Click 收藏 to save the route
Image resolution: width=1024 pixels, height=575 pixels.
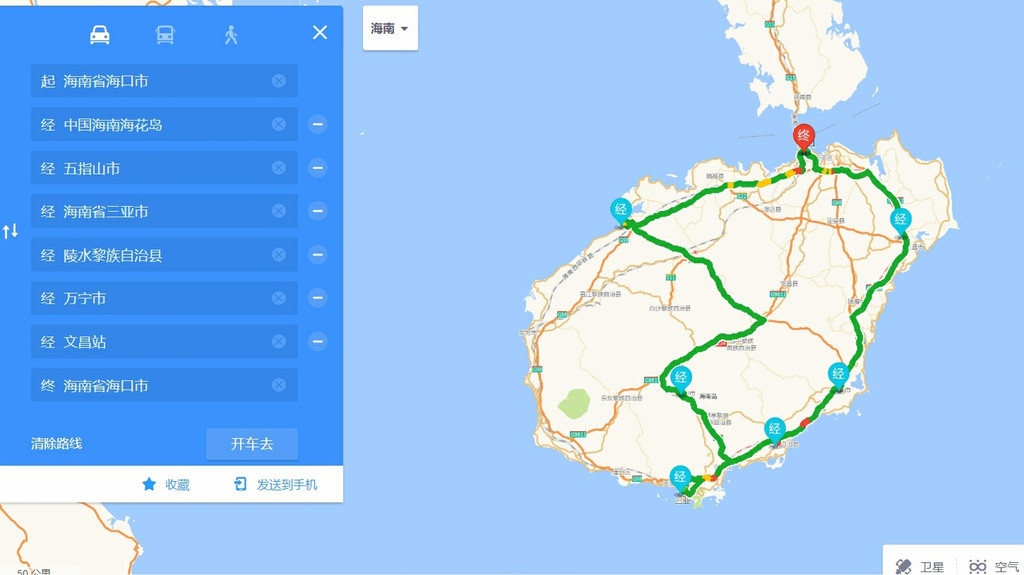point(166,485)
